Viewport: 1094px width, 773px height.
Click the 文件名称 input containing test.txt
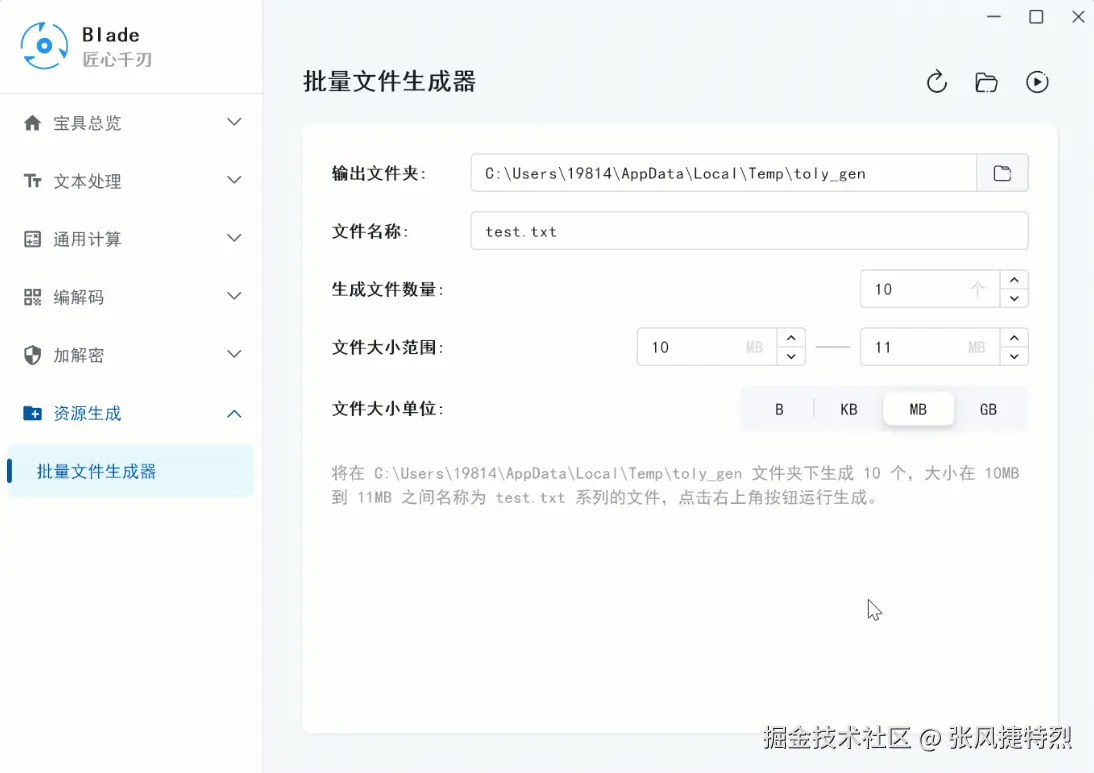point(749,231)
